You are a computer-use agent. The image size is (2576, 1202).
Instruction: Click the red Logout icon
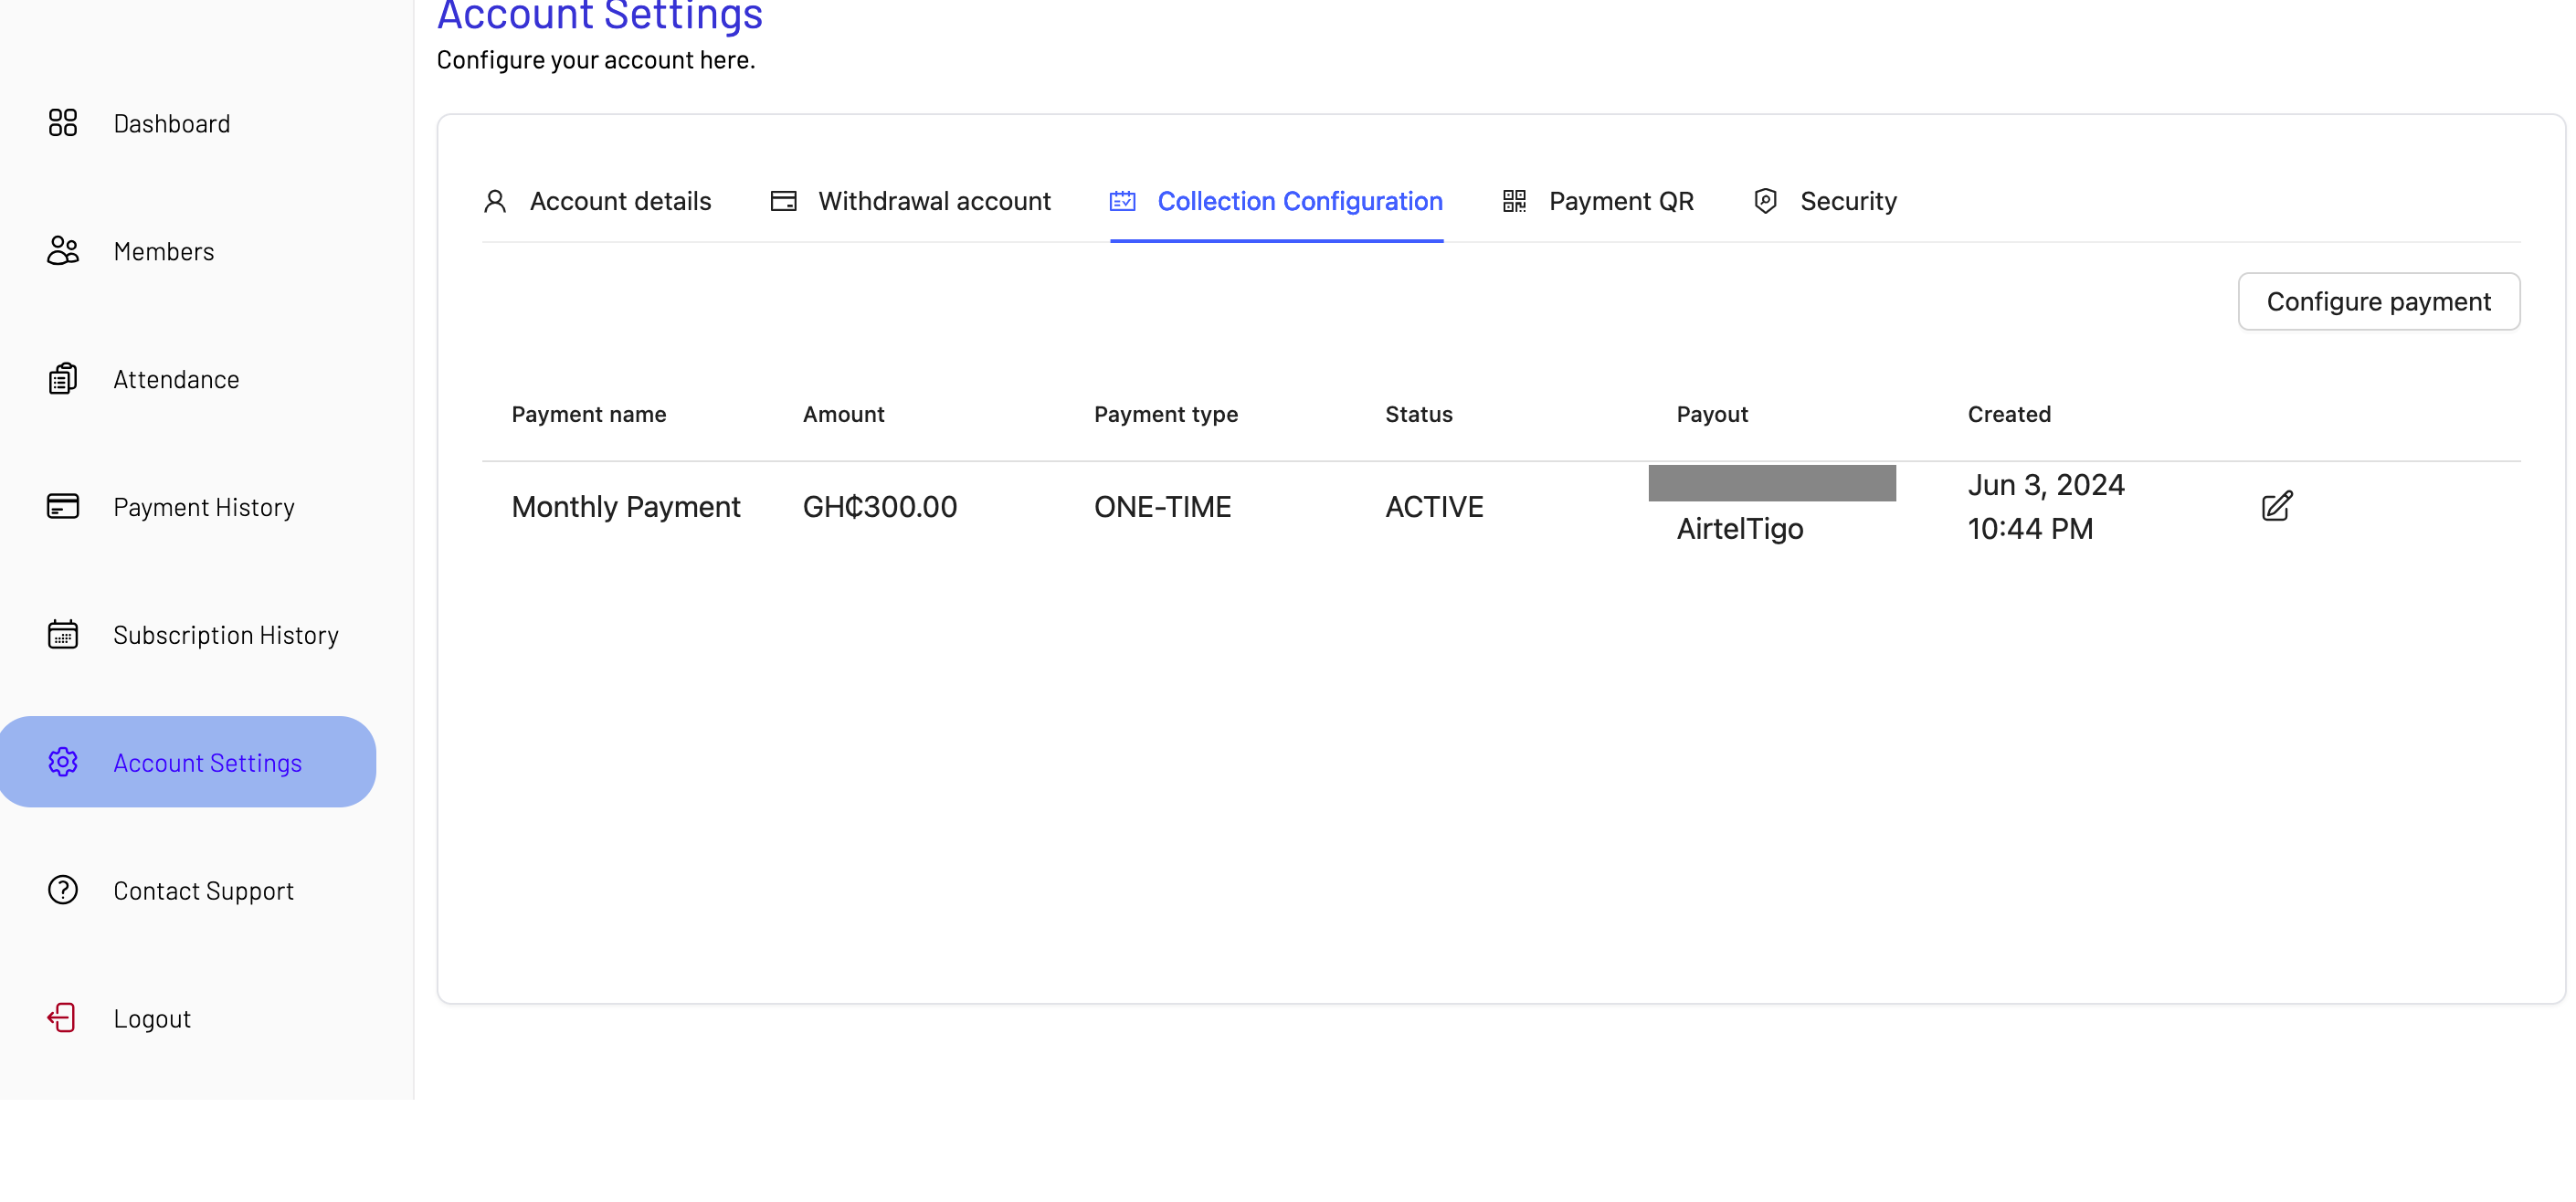62,1018
